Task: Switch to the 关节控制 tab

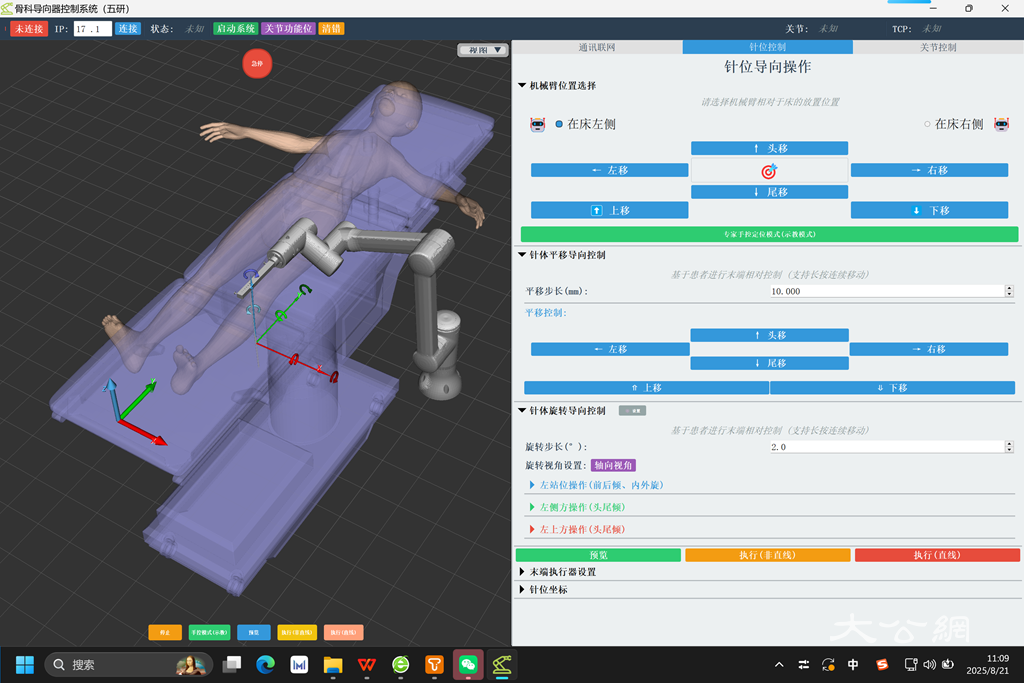Action: 937,47
